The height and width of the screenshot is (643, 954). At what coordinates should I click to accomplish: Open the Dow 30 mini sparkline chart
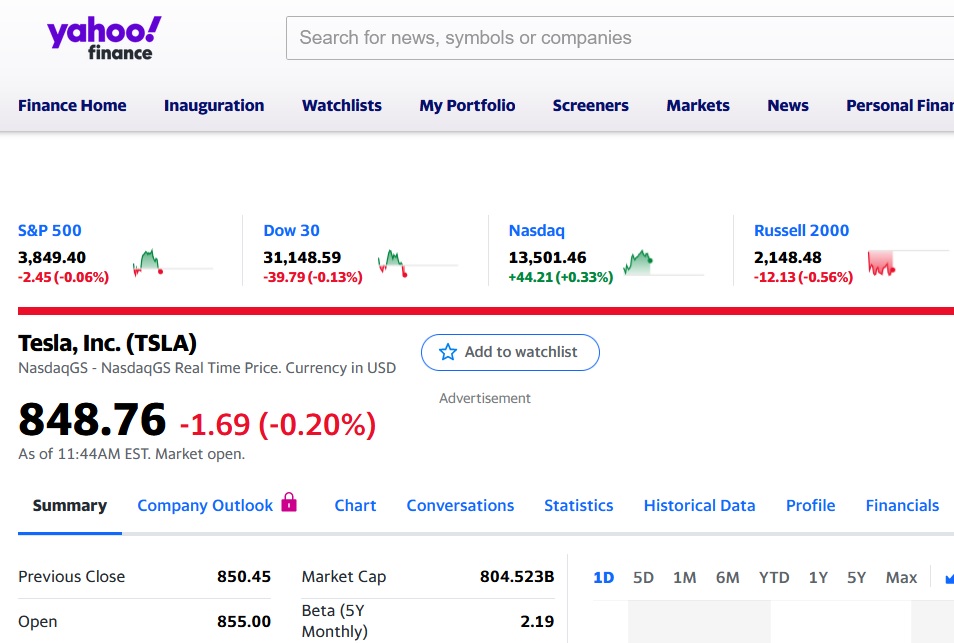(x=417, y=263)
